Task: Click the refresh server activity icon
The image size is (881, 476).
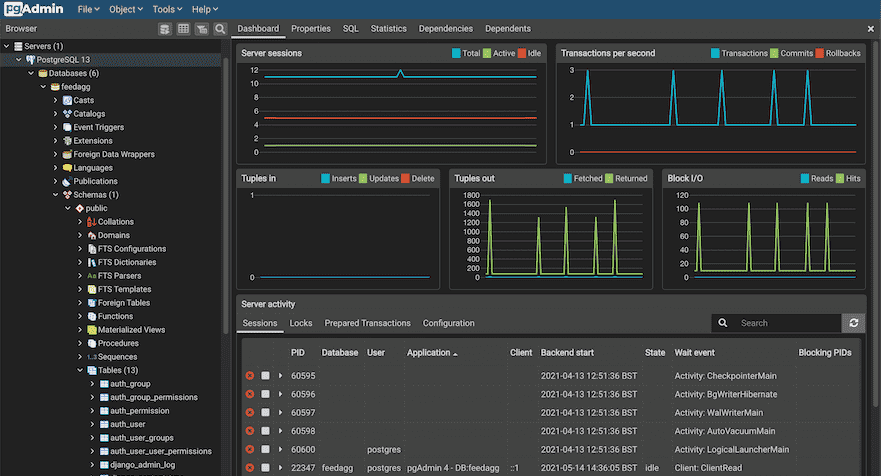Action: point(853,323)
